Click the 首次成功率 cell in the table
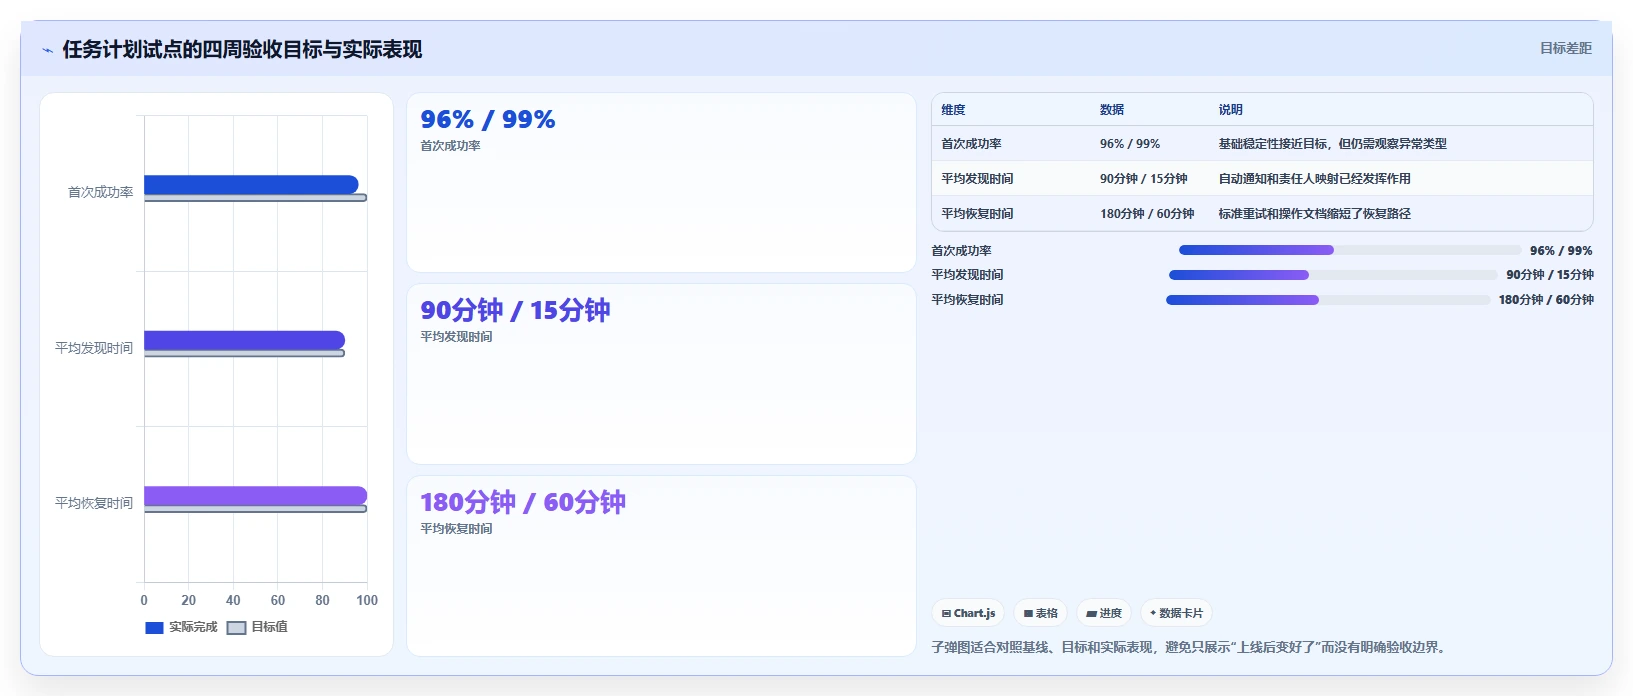 pyautogui.click(x=971, y=144)
